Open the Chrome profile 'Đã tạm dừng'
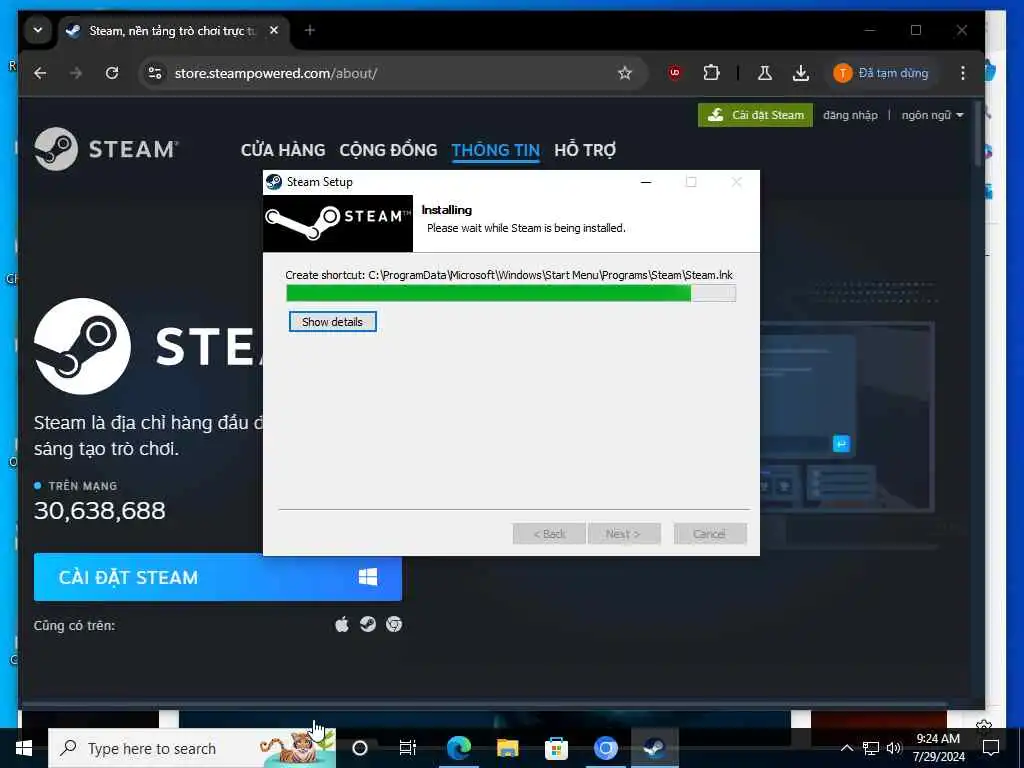The image size is (1024, 768). 881,73
